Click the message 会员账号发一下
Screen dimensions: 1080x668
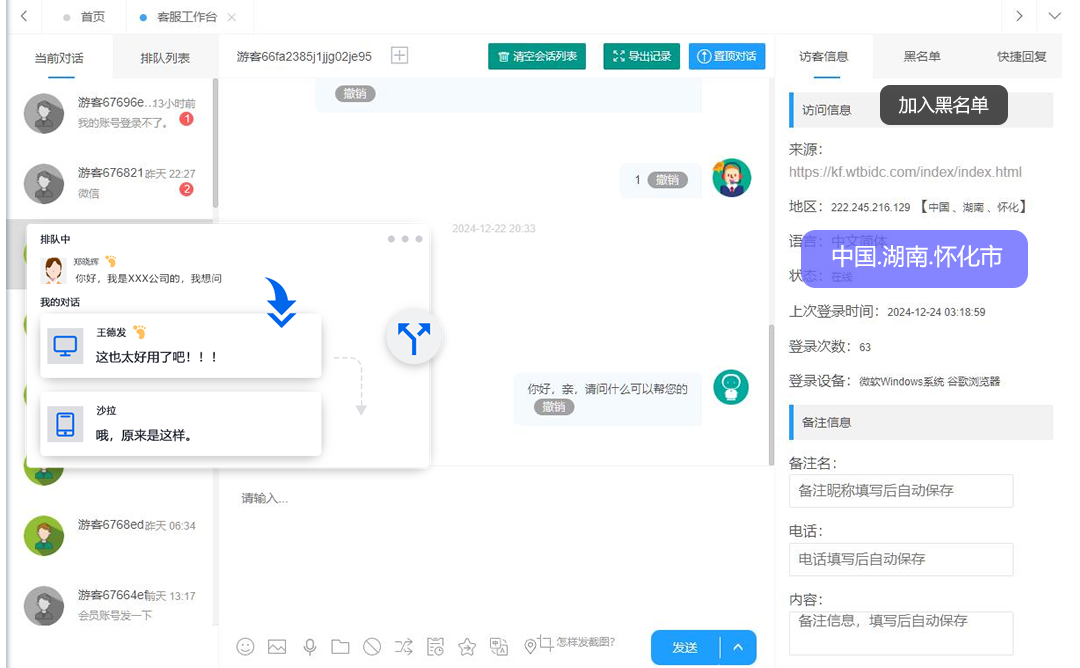tap(115, 616)
